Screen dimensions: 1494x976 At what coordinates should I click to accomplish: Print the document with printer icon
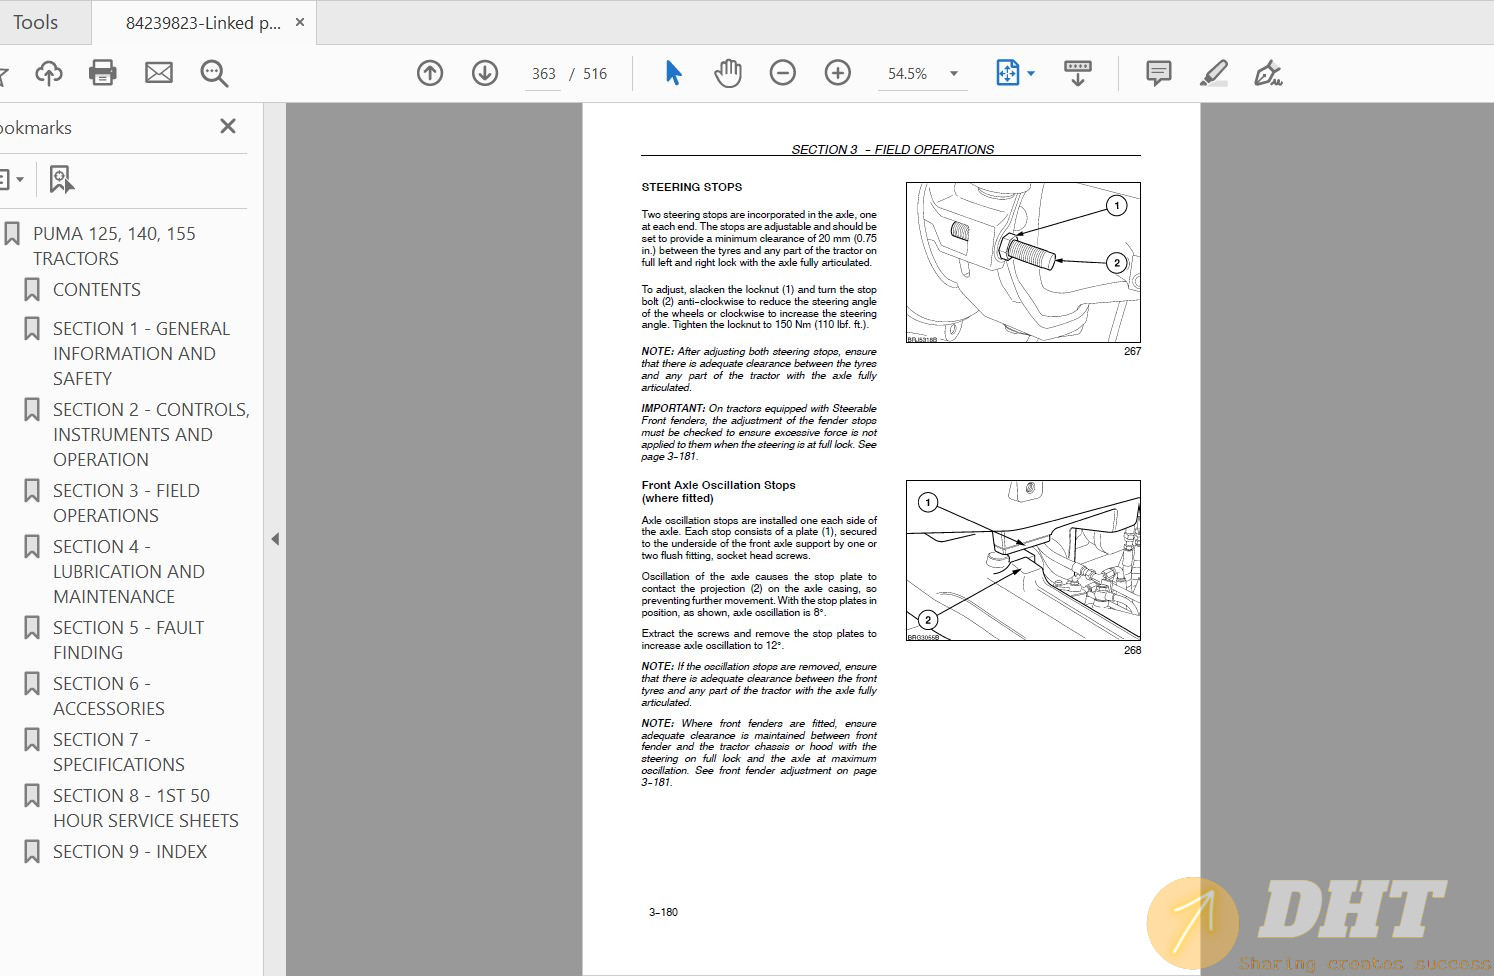[103, 73]
